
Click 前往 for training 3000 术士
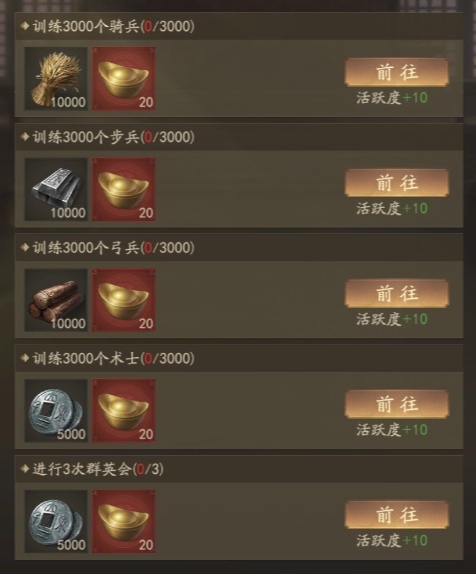coord(397,405)
